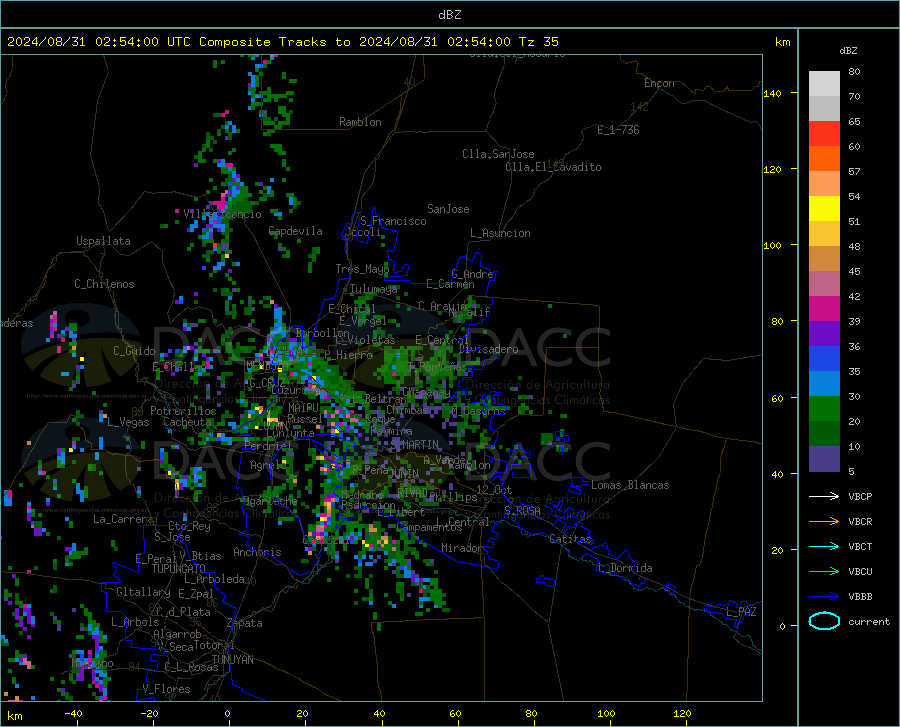
Task: Click the 'Anchoris' map label
Action: [x=257, y=552]
